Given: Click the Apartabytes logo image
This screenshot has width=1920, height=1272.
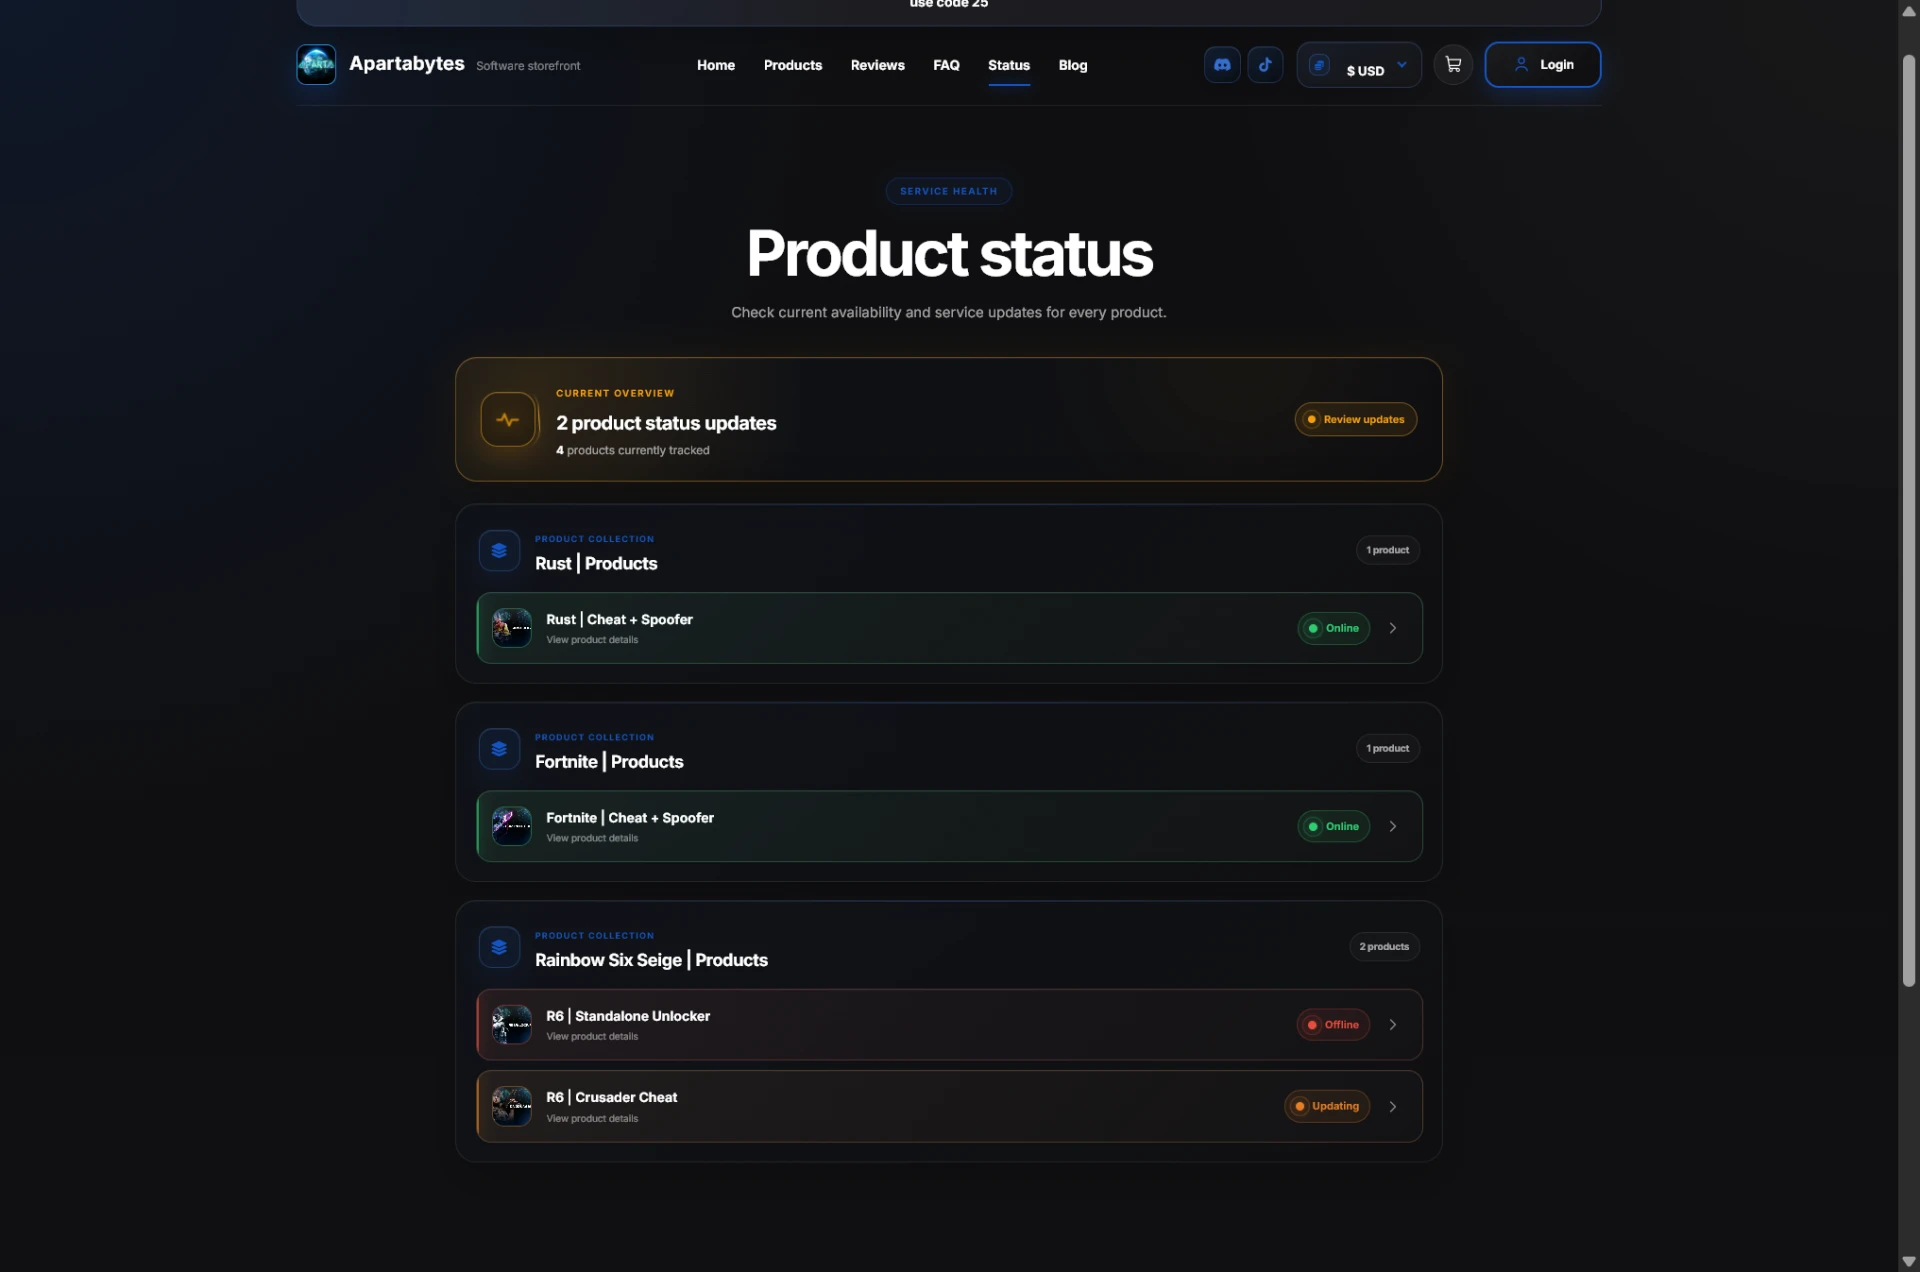Looking at the screenshot, I should [316, 65].
